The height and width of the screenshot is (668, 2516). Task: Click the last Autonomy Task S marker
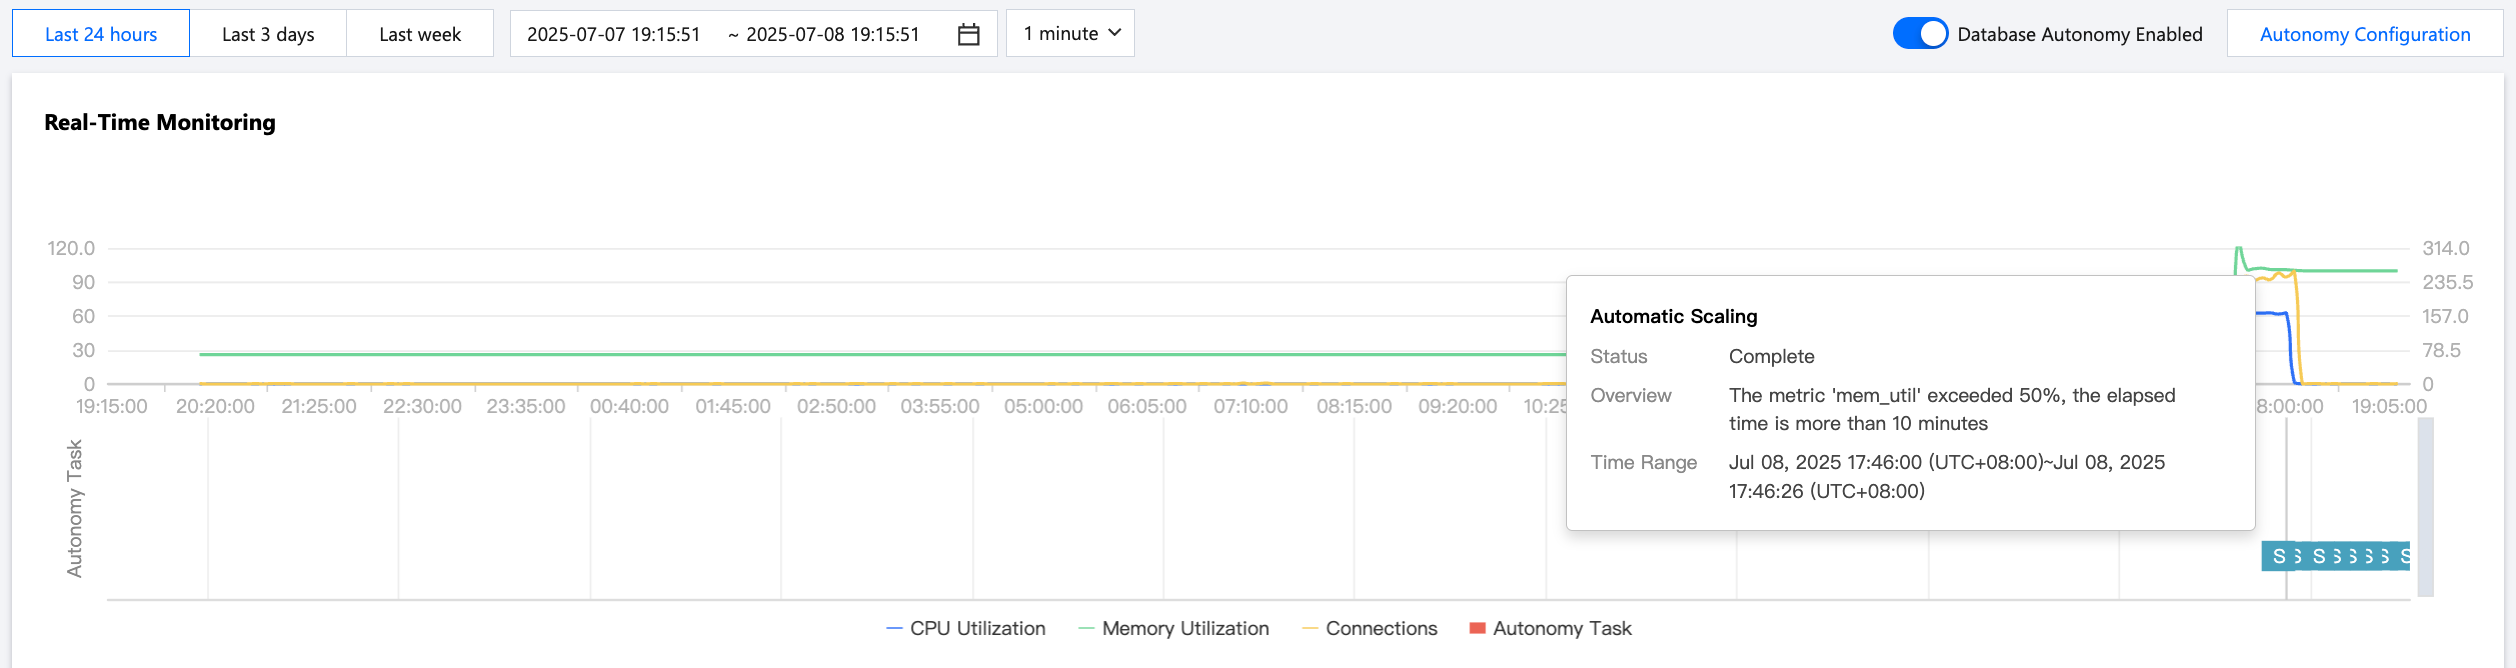pyautogui.click(x=2404, y=556)
